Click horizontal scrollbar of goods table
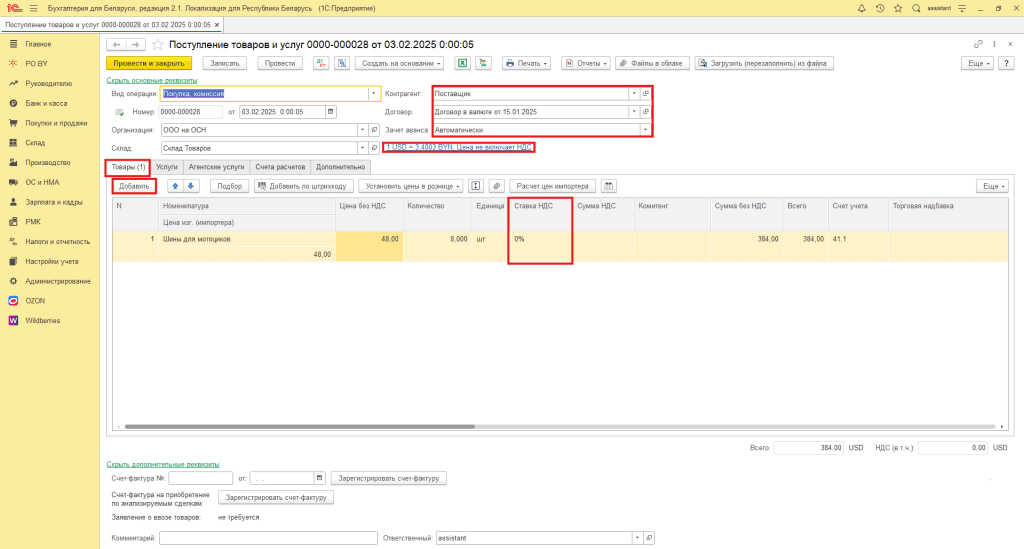Screen dimensions: 1024x549 pyautogui.click(x=299, y=427)
